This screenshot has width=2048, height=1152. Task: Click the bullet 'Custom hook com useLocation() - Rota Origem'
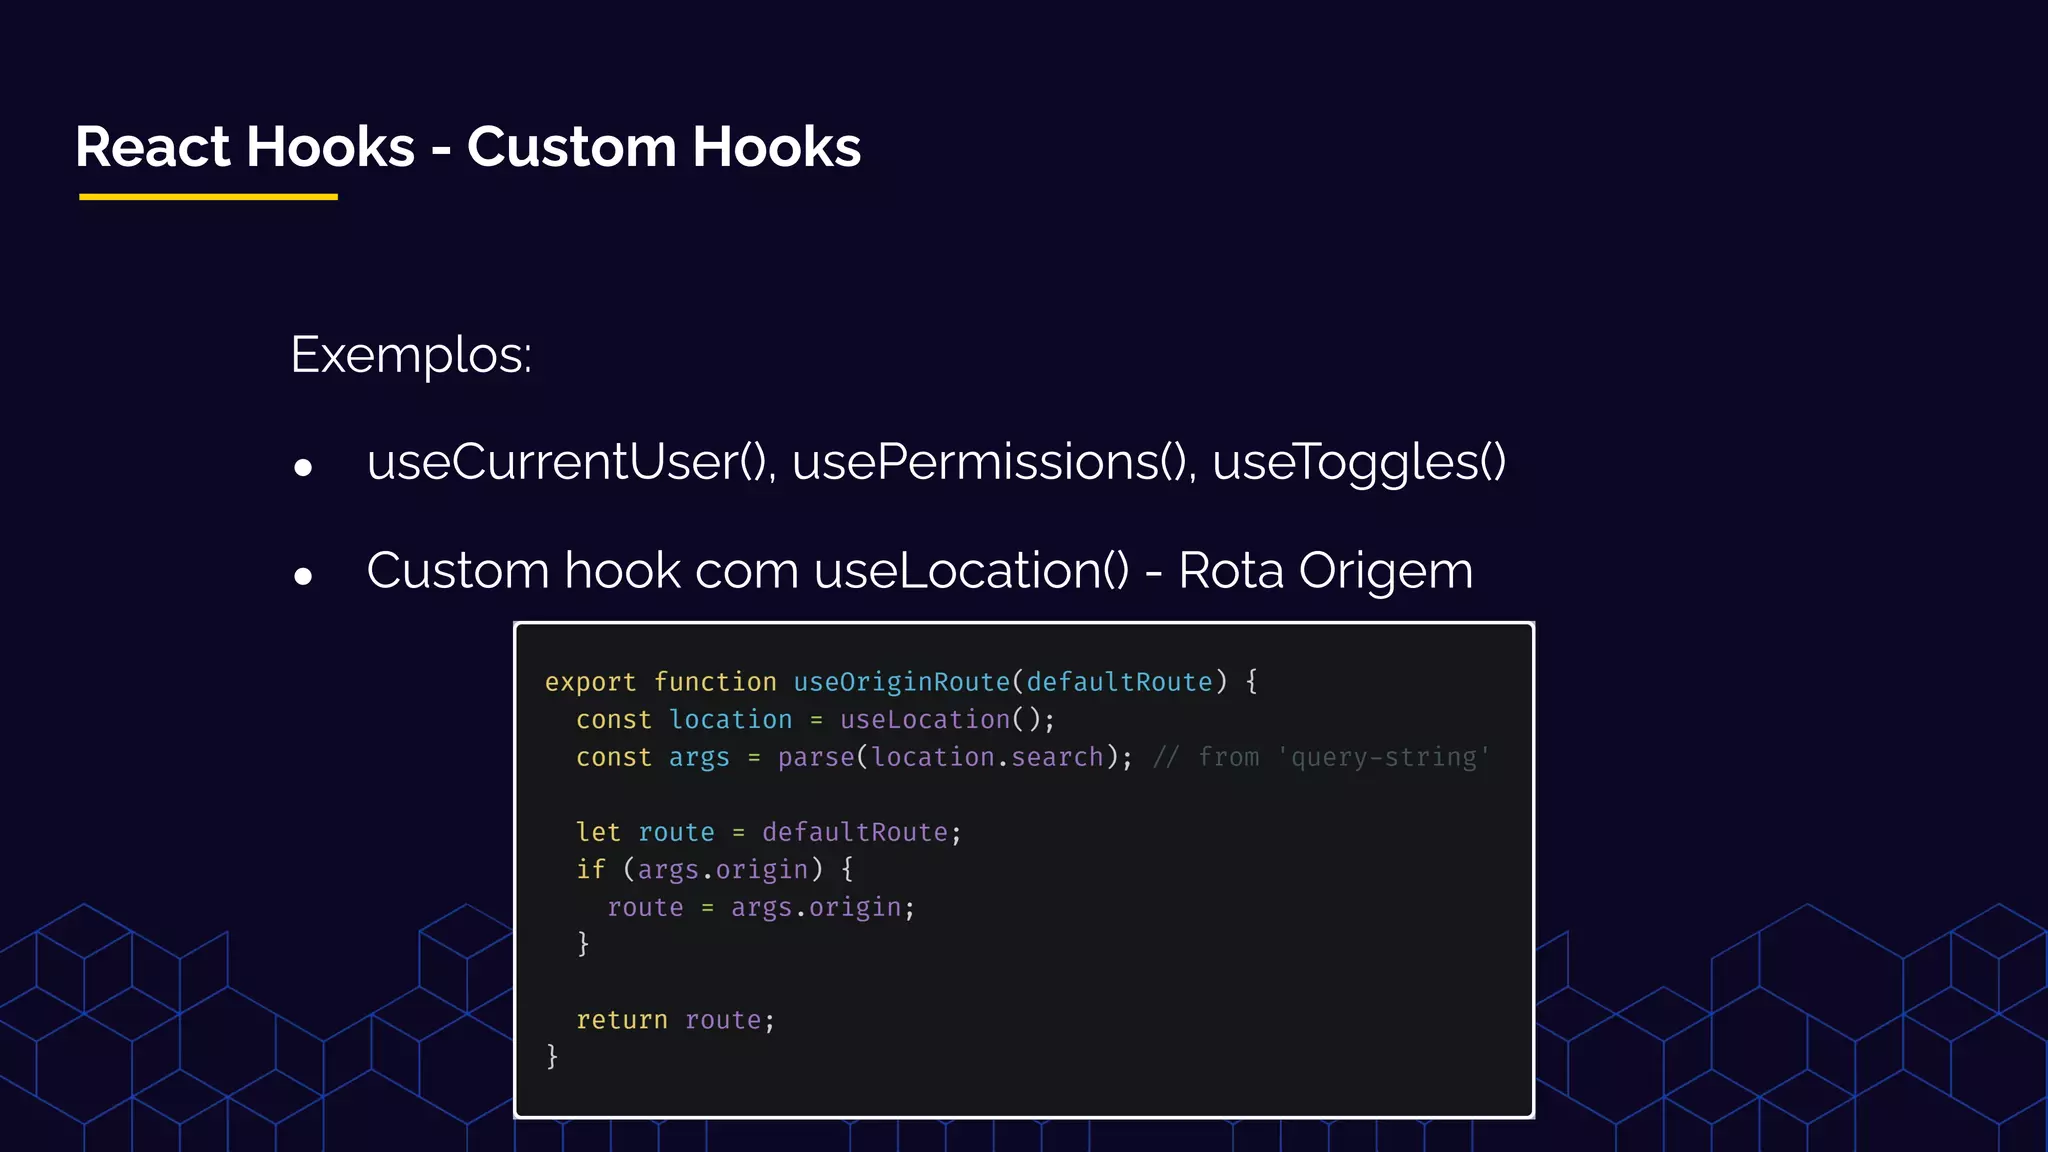pyautogui.click(x=919, y=571)
